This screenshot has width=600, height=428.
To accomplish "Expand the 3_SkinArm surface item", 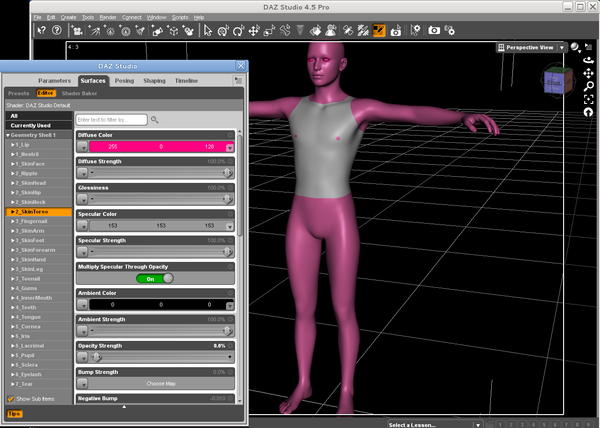I will [x=13, y=231].
